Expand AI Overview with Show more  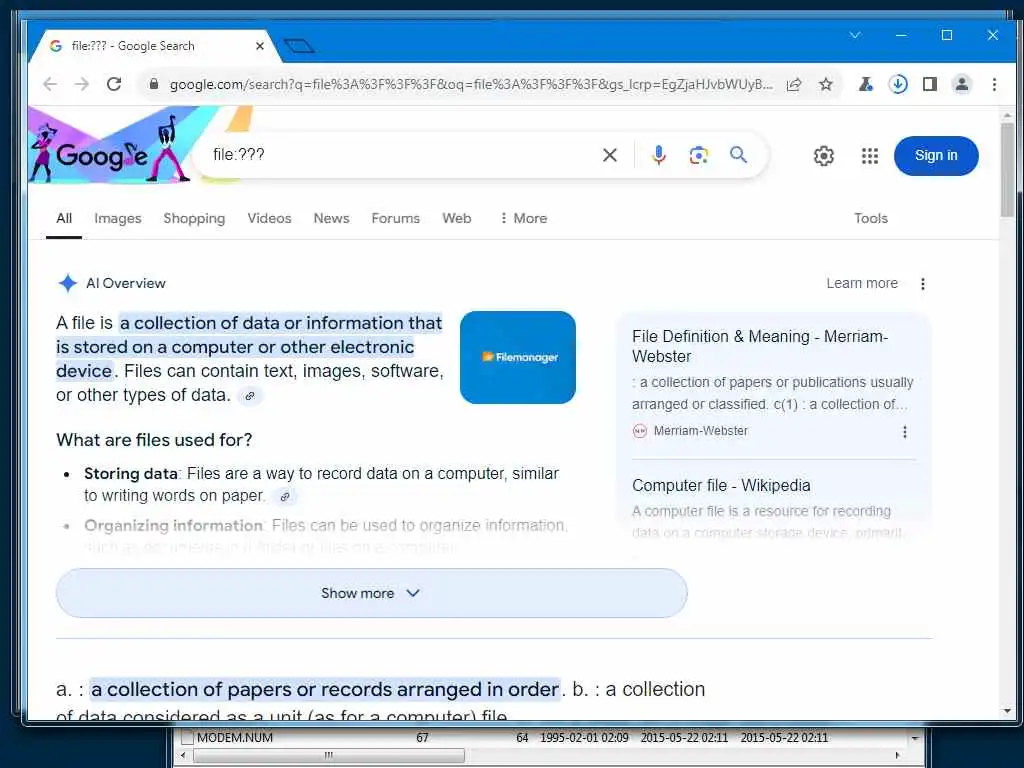tap(372, 593)
